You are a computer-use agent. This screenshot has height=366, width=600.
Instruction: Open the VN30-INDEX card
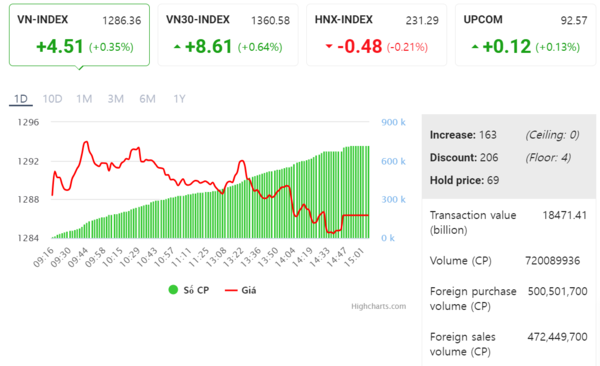(x=228, y=35)
